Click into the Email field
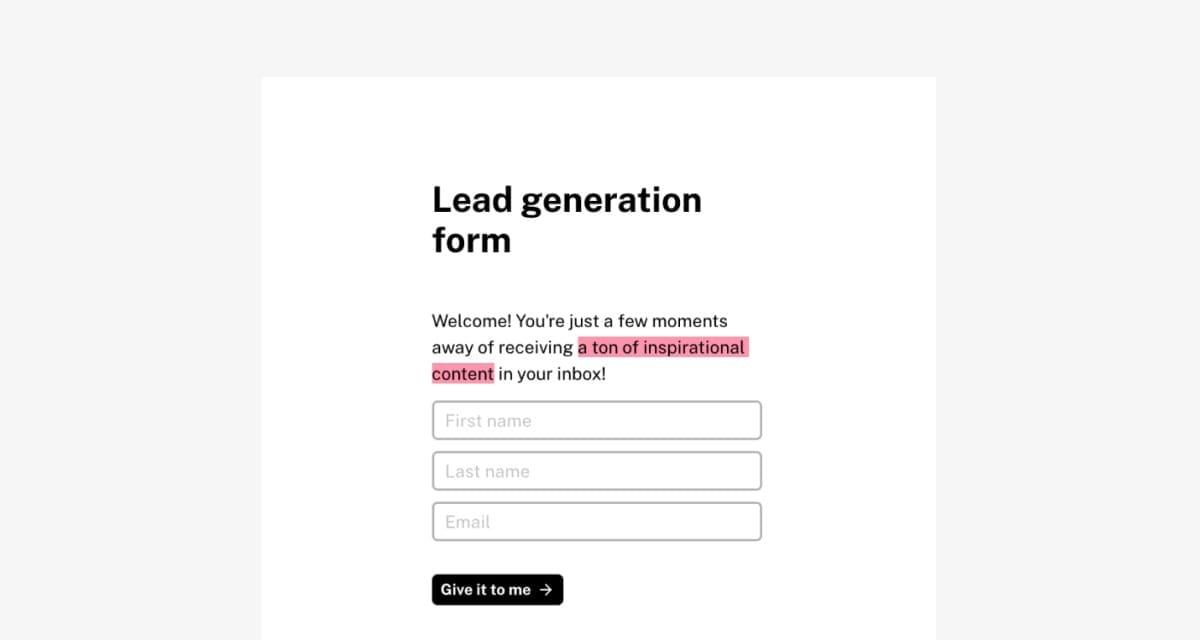 [x=597, y=521]
